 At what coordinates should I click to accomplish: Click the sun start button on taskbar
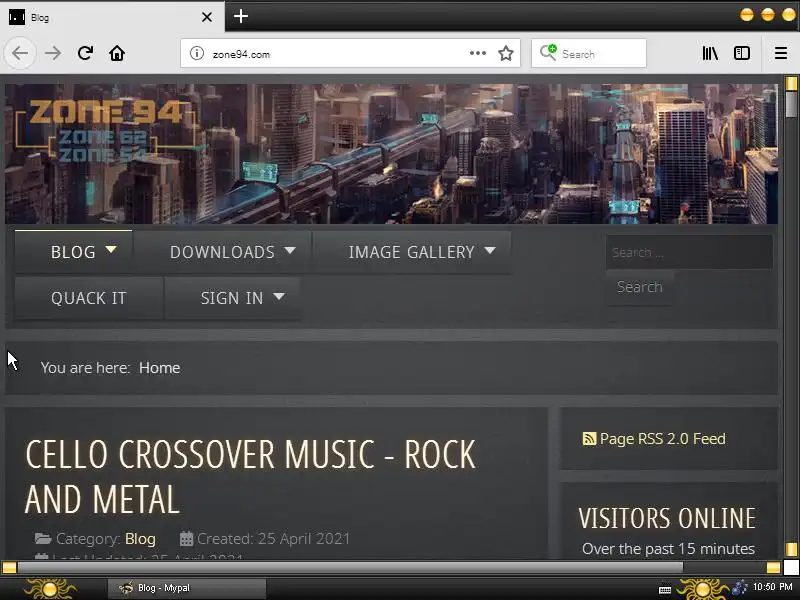point(50,589)
